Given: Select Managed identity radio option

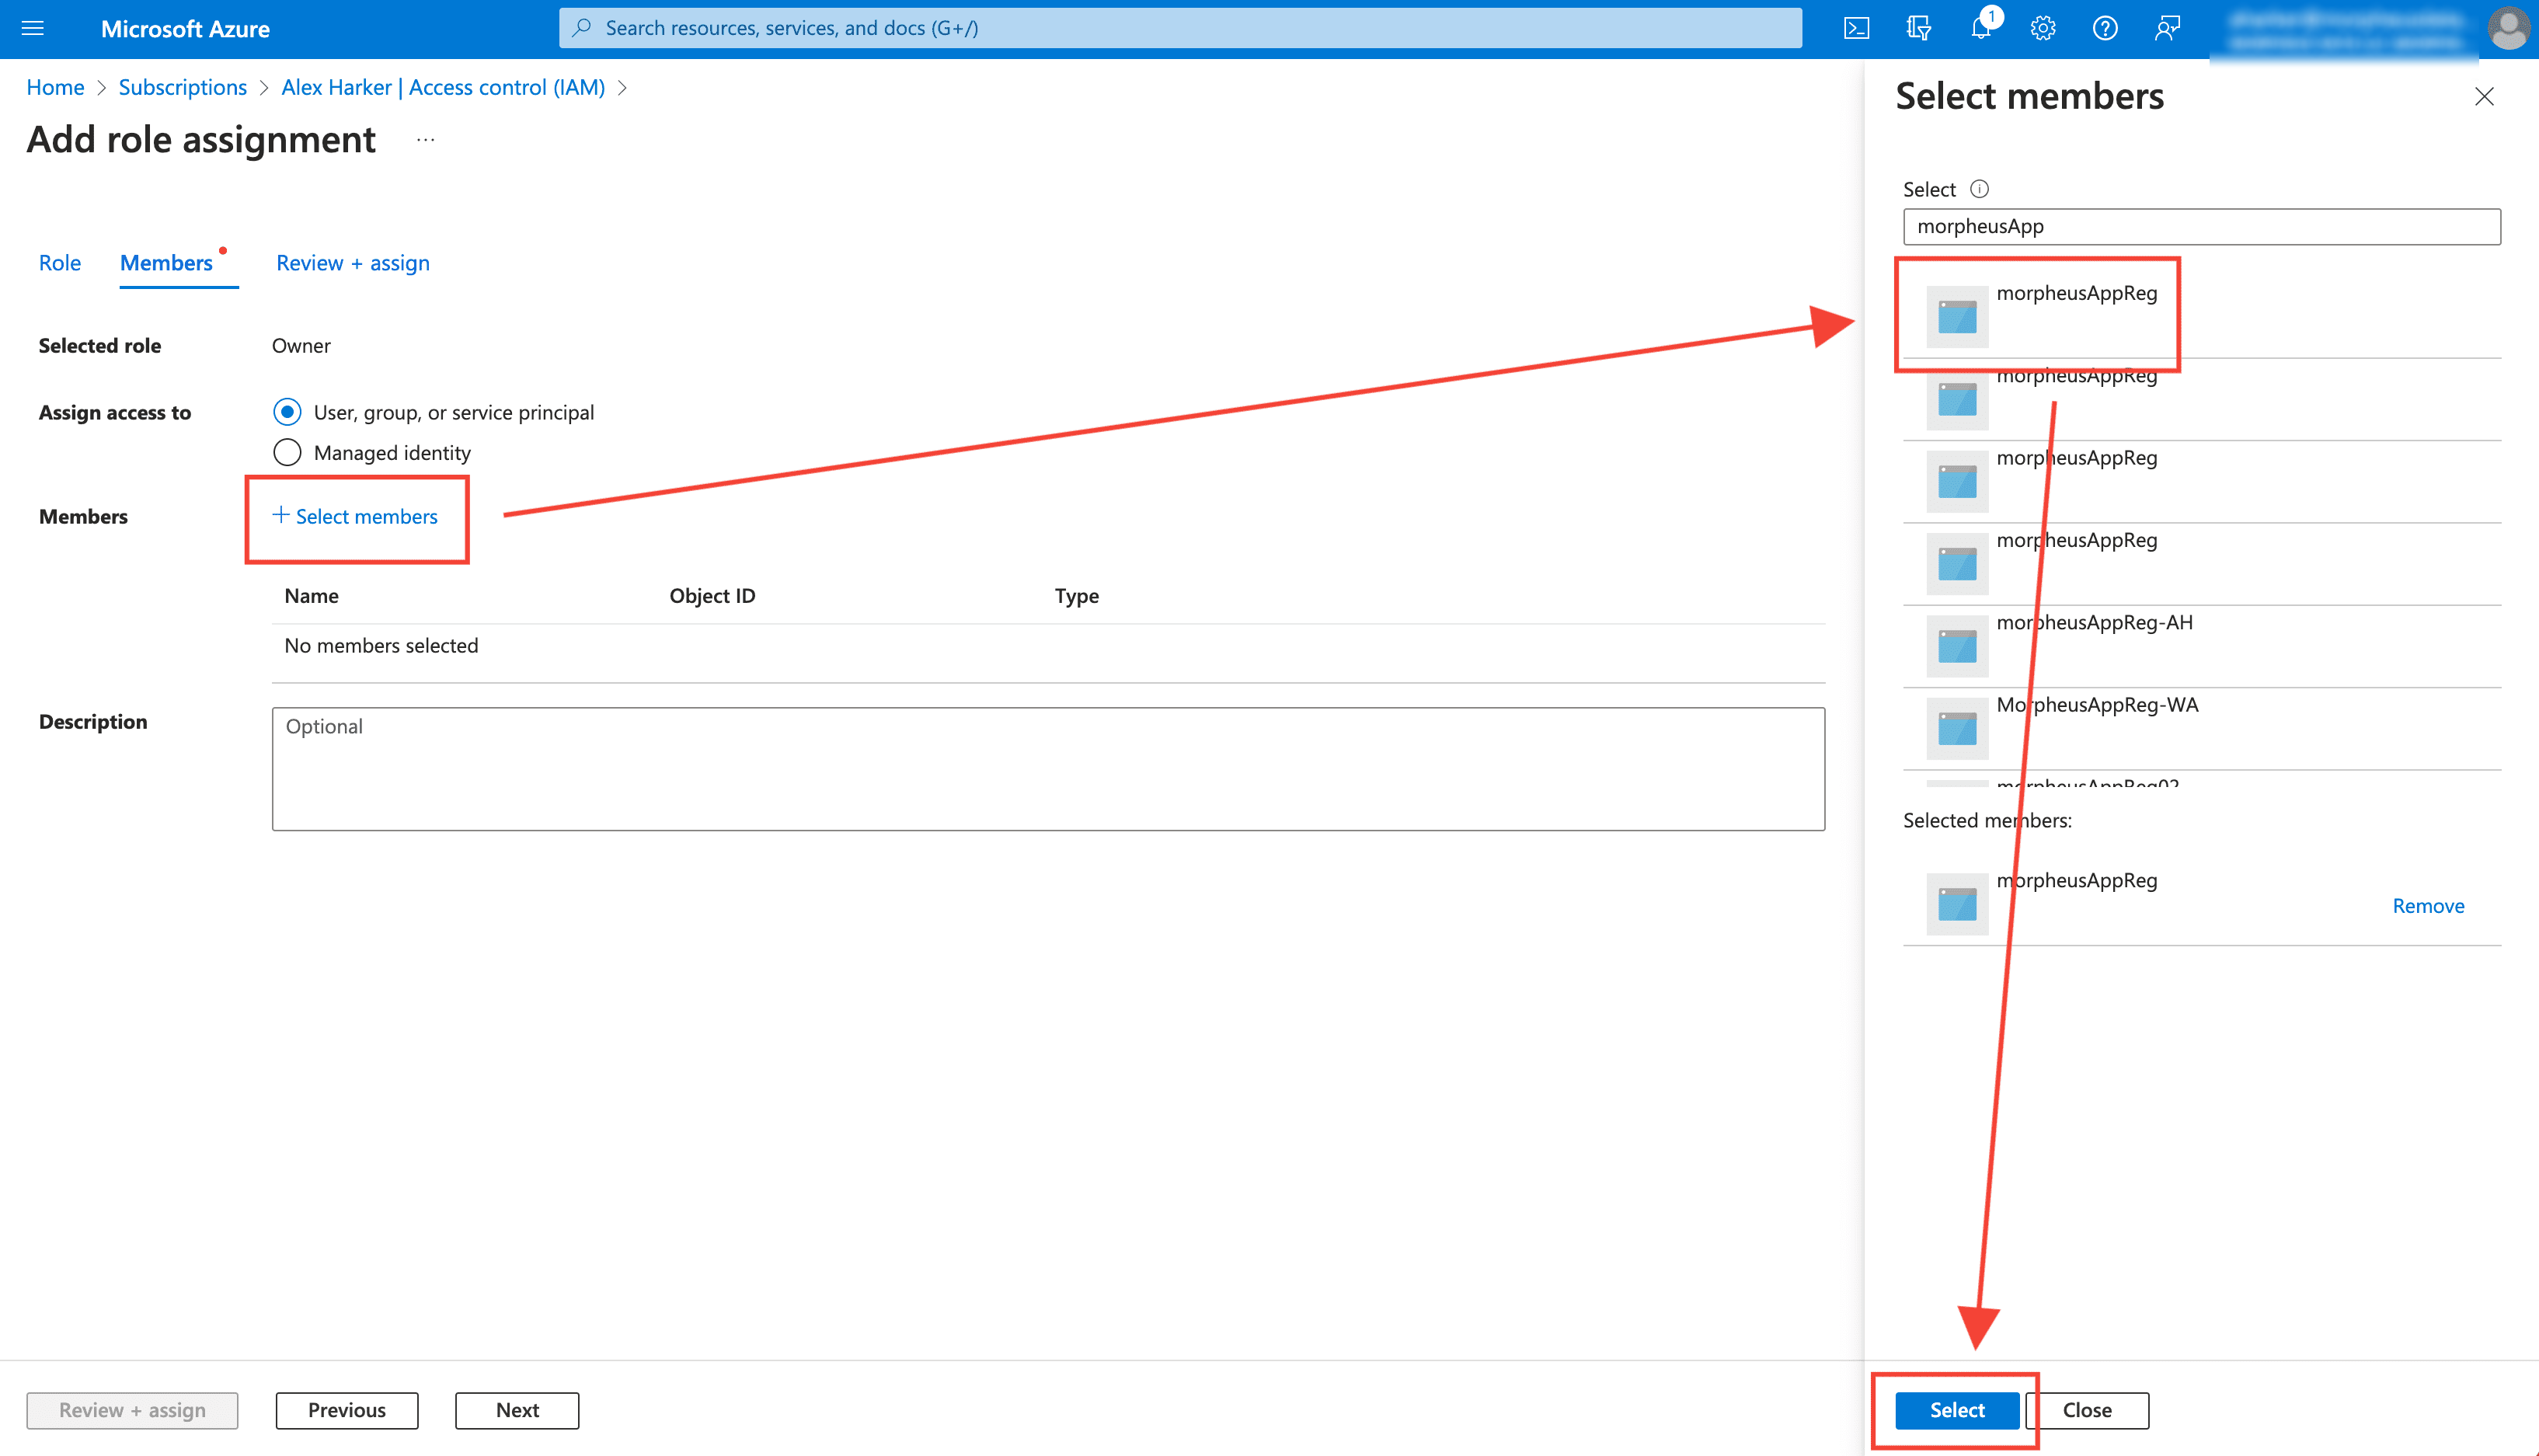Looking at the screenshot, I should pos(287,453).
